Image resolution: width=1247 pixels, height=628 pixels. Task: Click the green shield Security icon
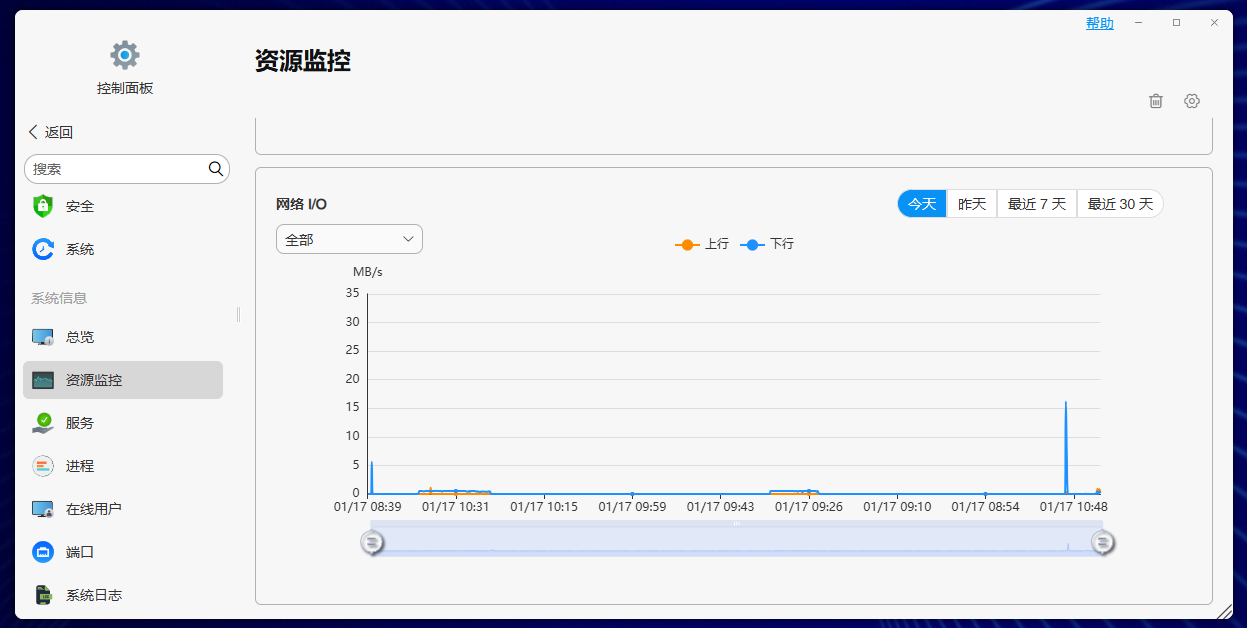pos(42,206)
